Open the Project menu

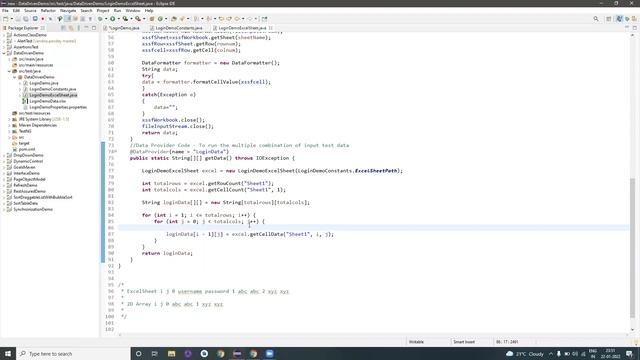(x=103, y=11)
